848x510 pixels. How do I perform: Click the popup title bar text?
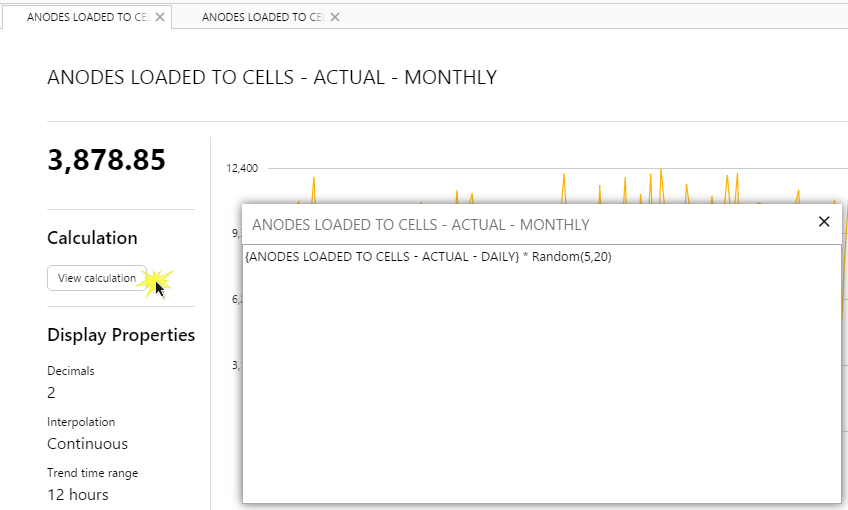[x=421, y=225]
